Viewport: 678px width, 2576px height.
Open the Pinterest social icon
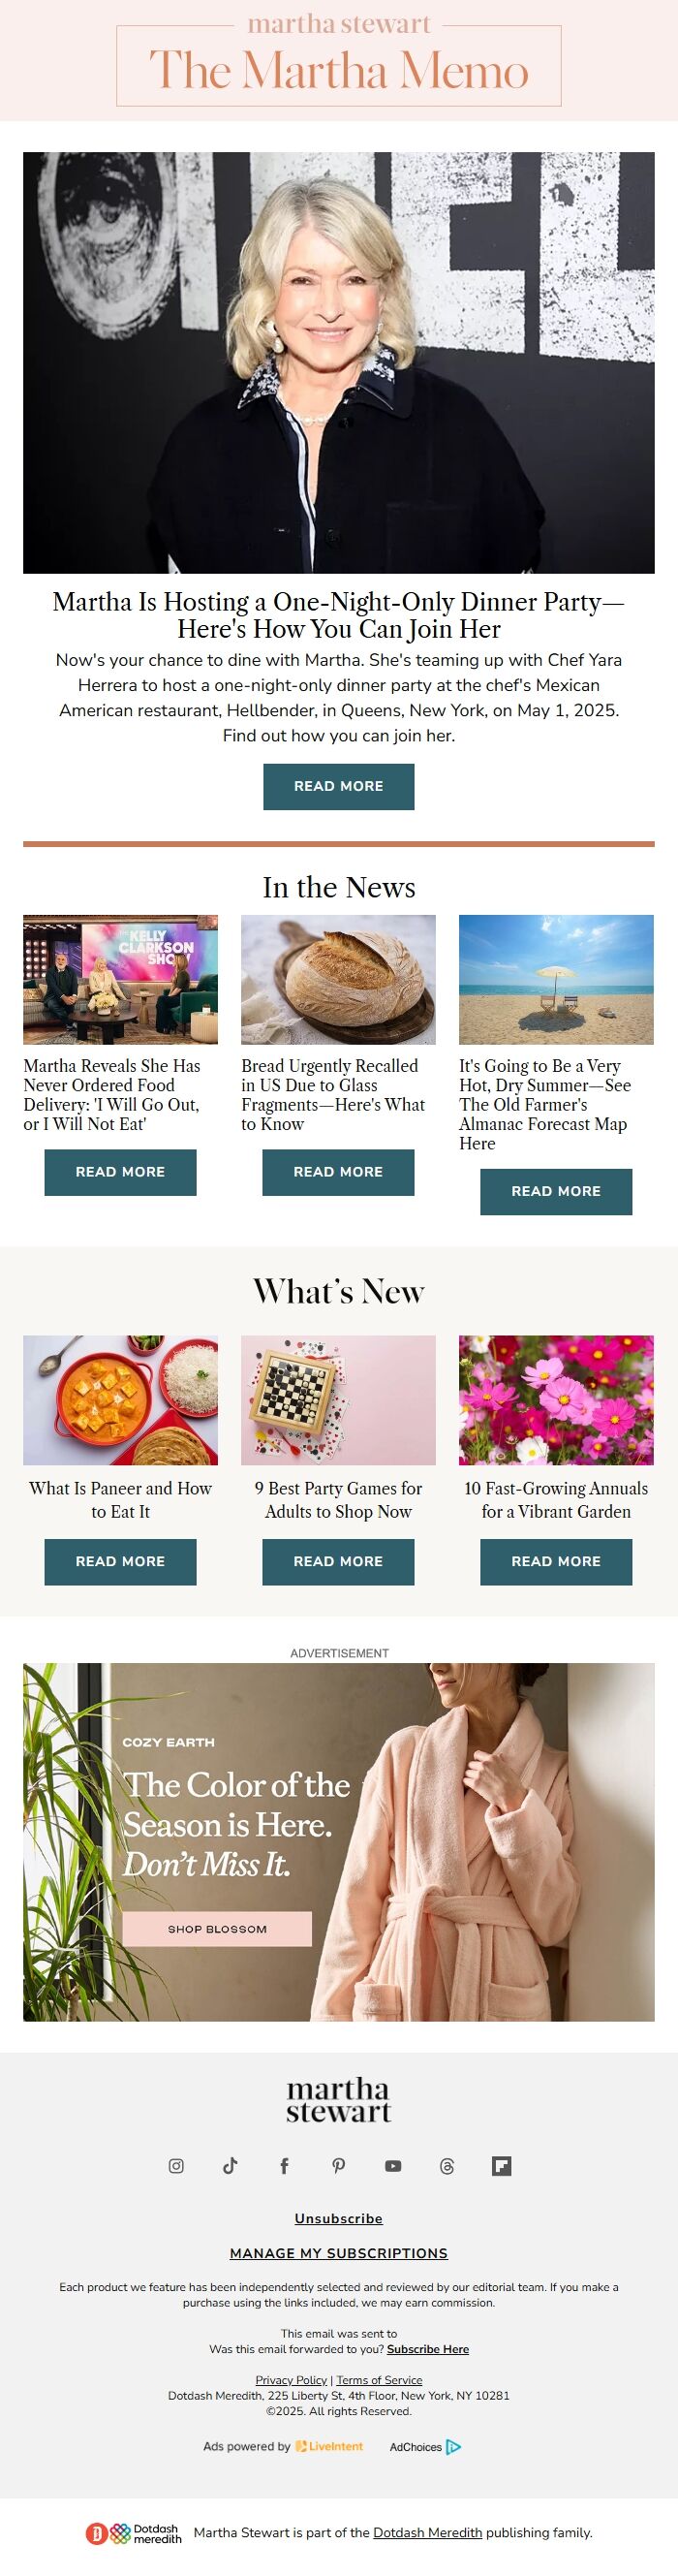point(339,2166)
